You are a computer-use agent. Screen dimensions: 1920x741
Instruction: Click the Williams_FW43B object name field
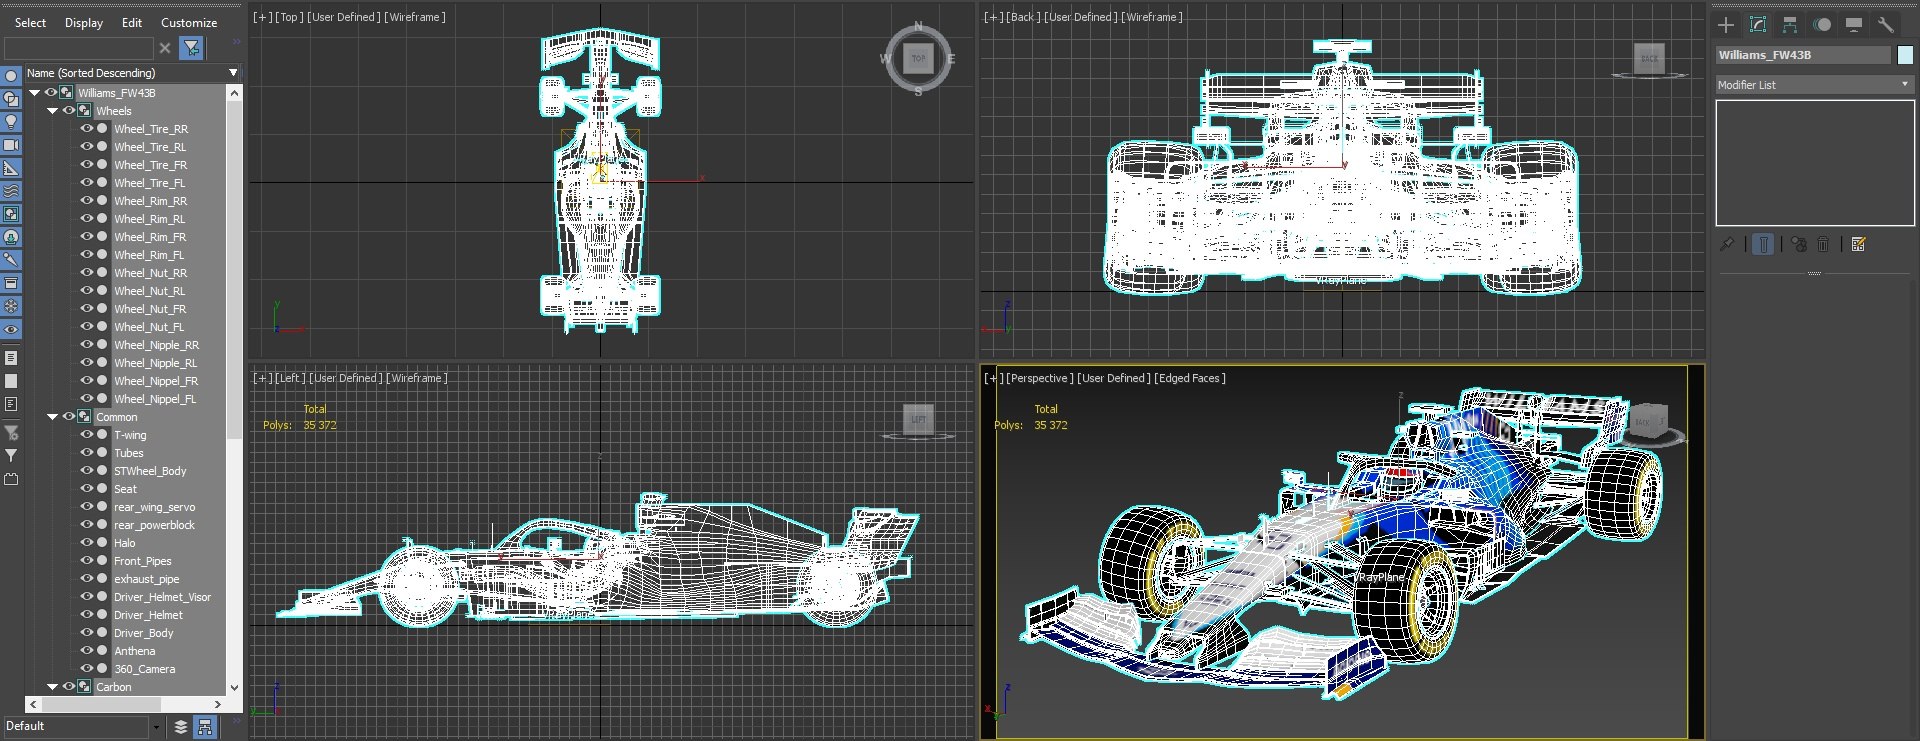[1803, 55]
